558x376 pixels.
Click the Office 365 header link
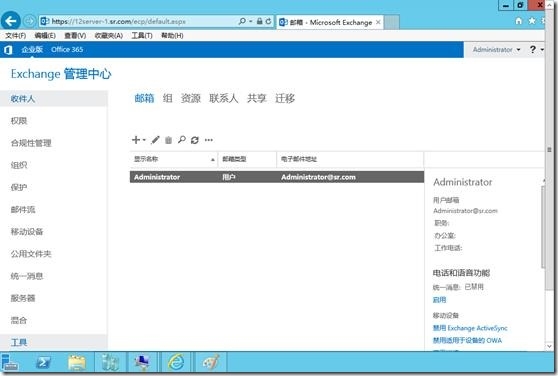[67, 49]
